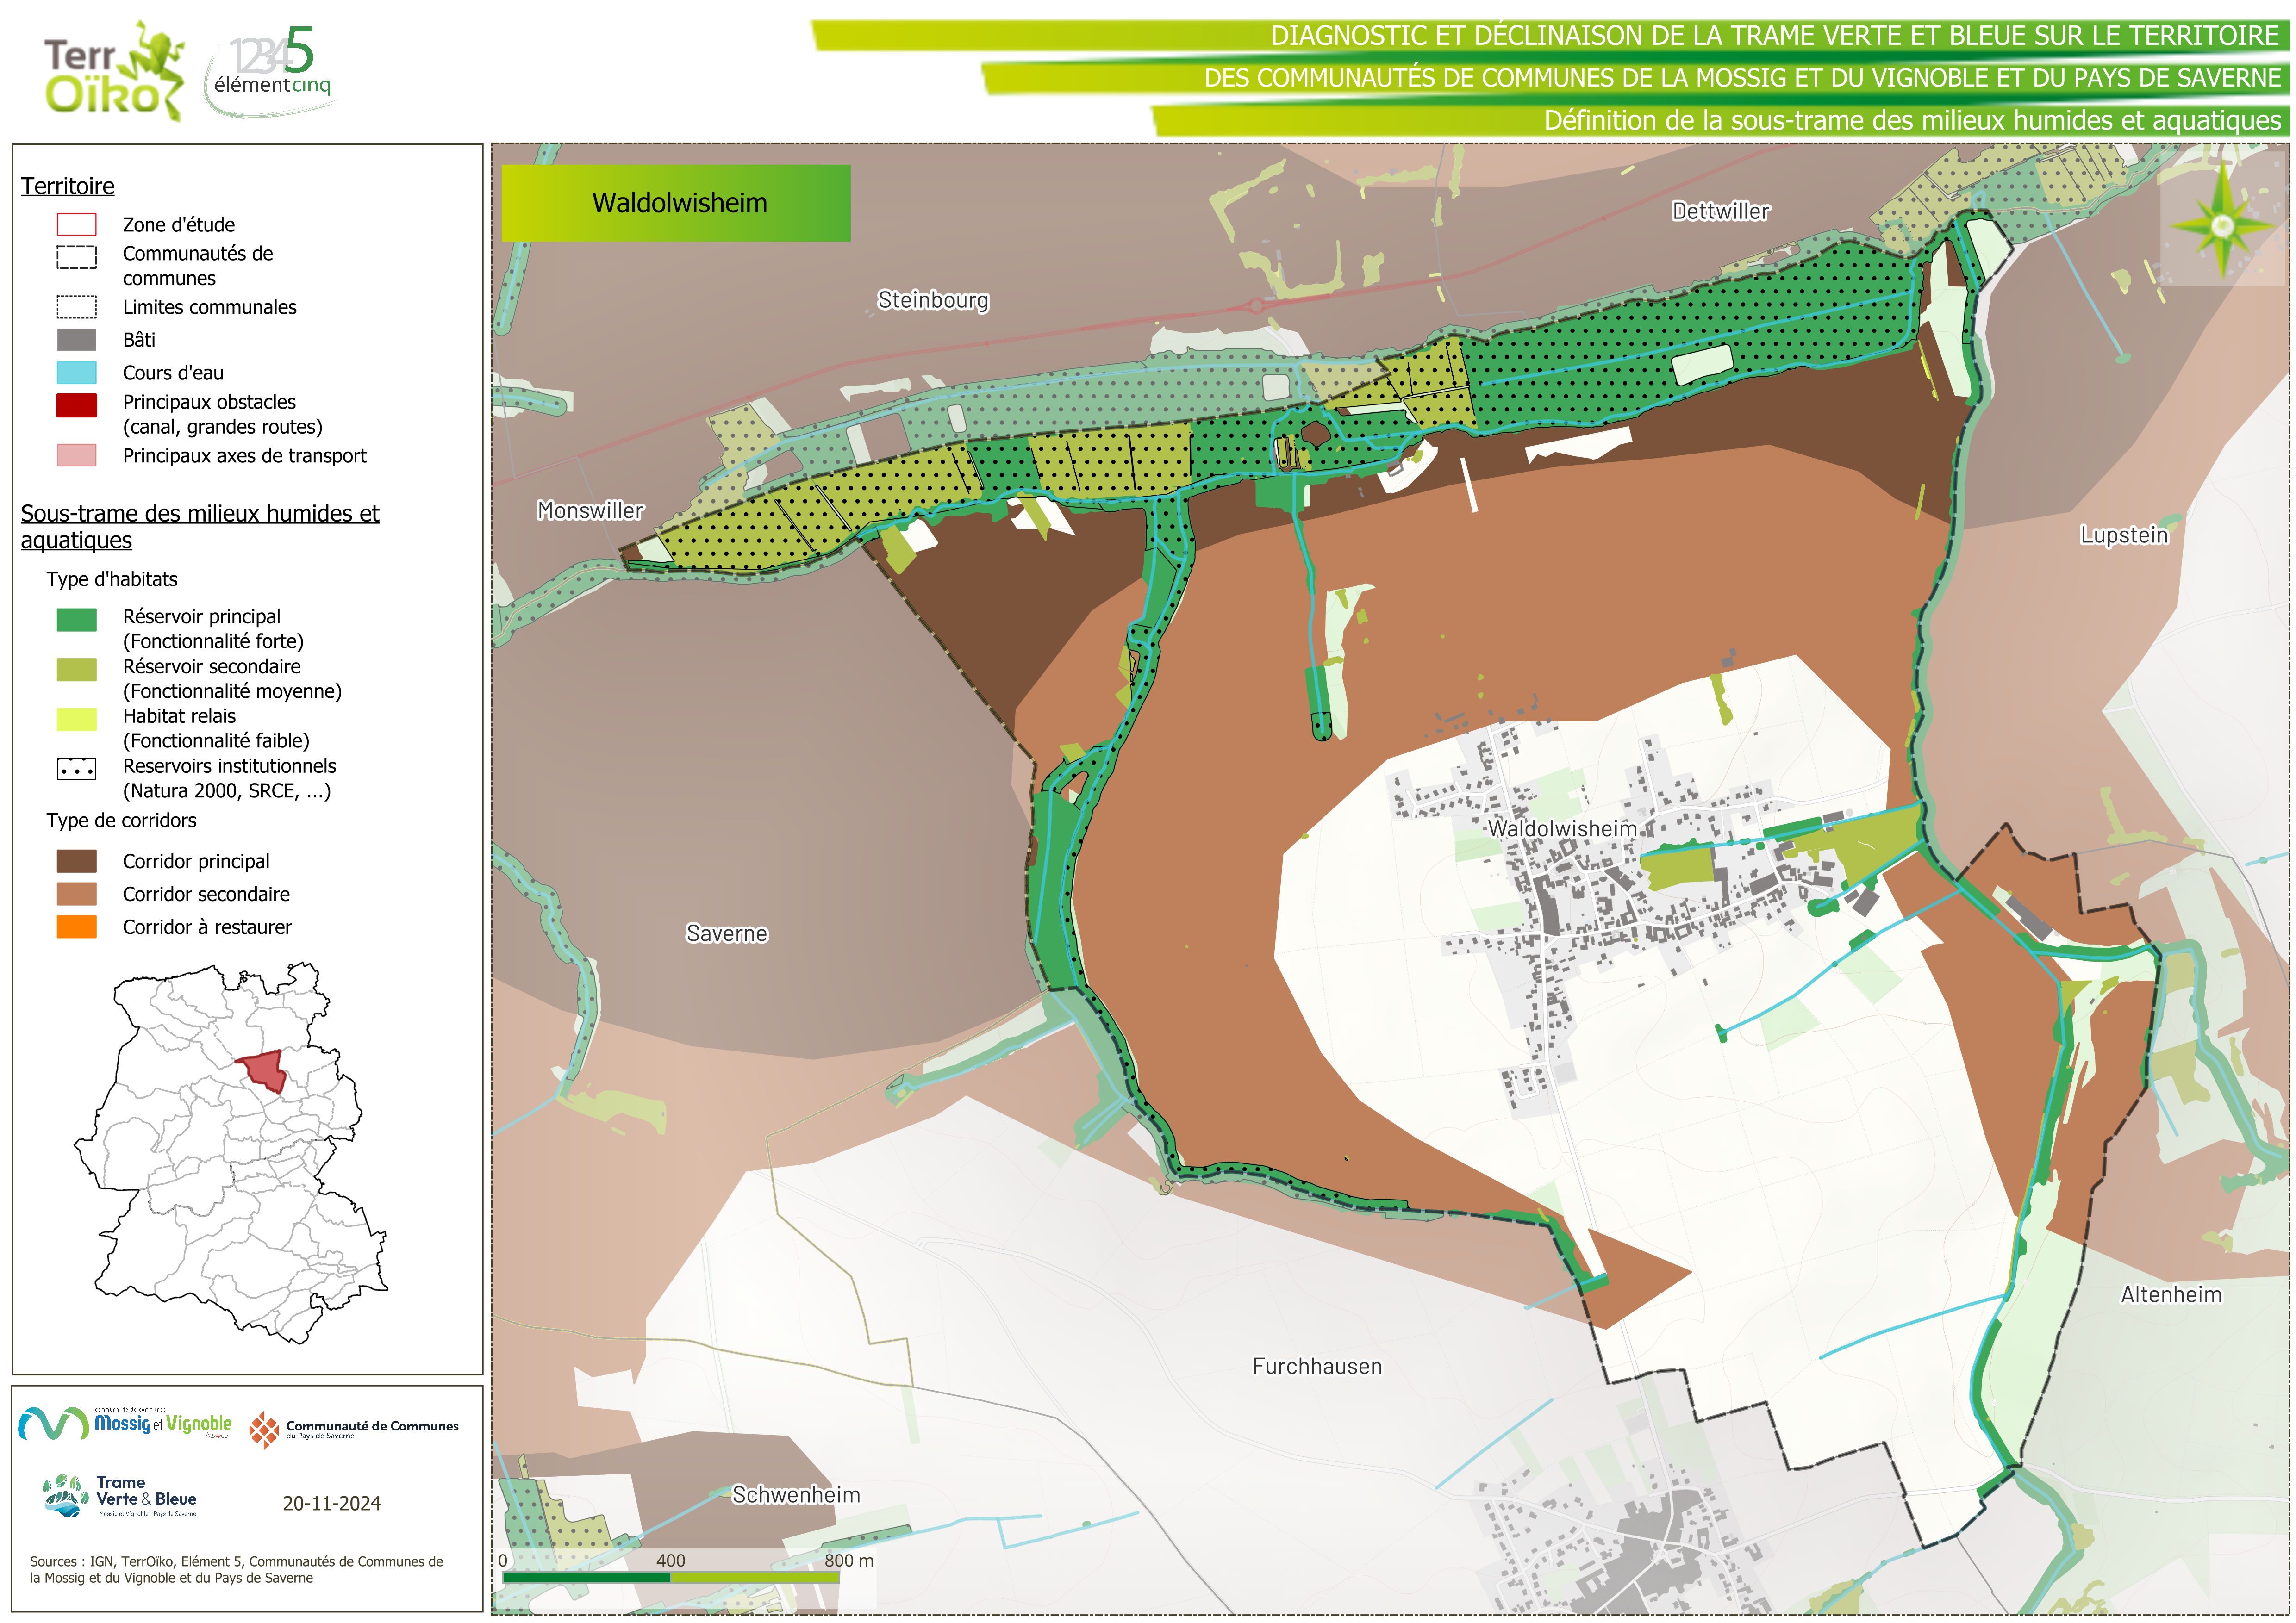Viewport: 2296px width, 1623px height.
Task: Click the Zone d'étude red outline symbol
Action: [x=77, y=224]
